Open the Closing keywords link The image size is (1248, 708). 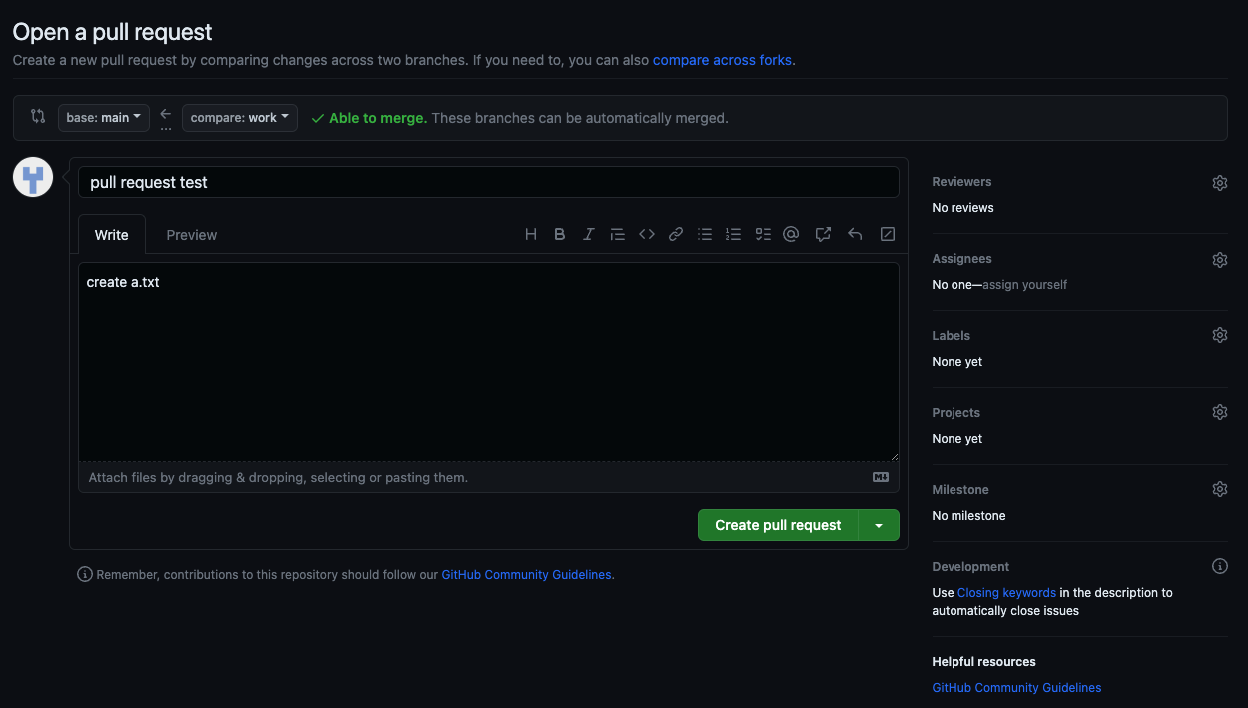(x=1006, y=593)
